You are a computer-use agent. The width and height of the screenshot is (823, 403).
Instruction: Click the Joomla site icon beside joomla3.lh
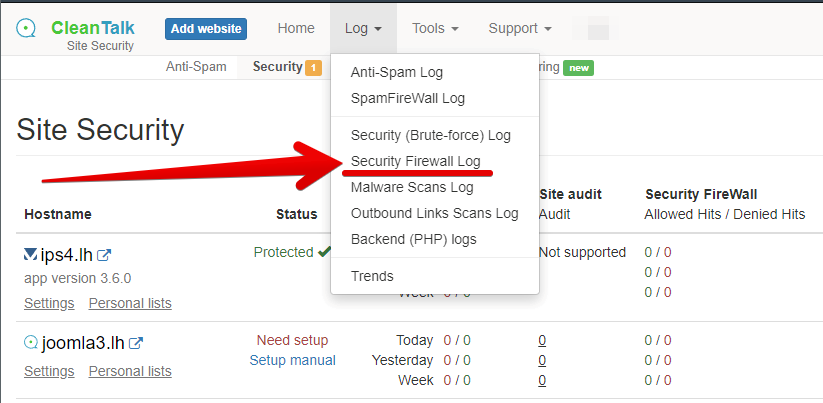pos(31,343)
